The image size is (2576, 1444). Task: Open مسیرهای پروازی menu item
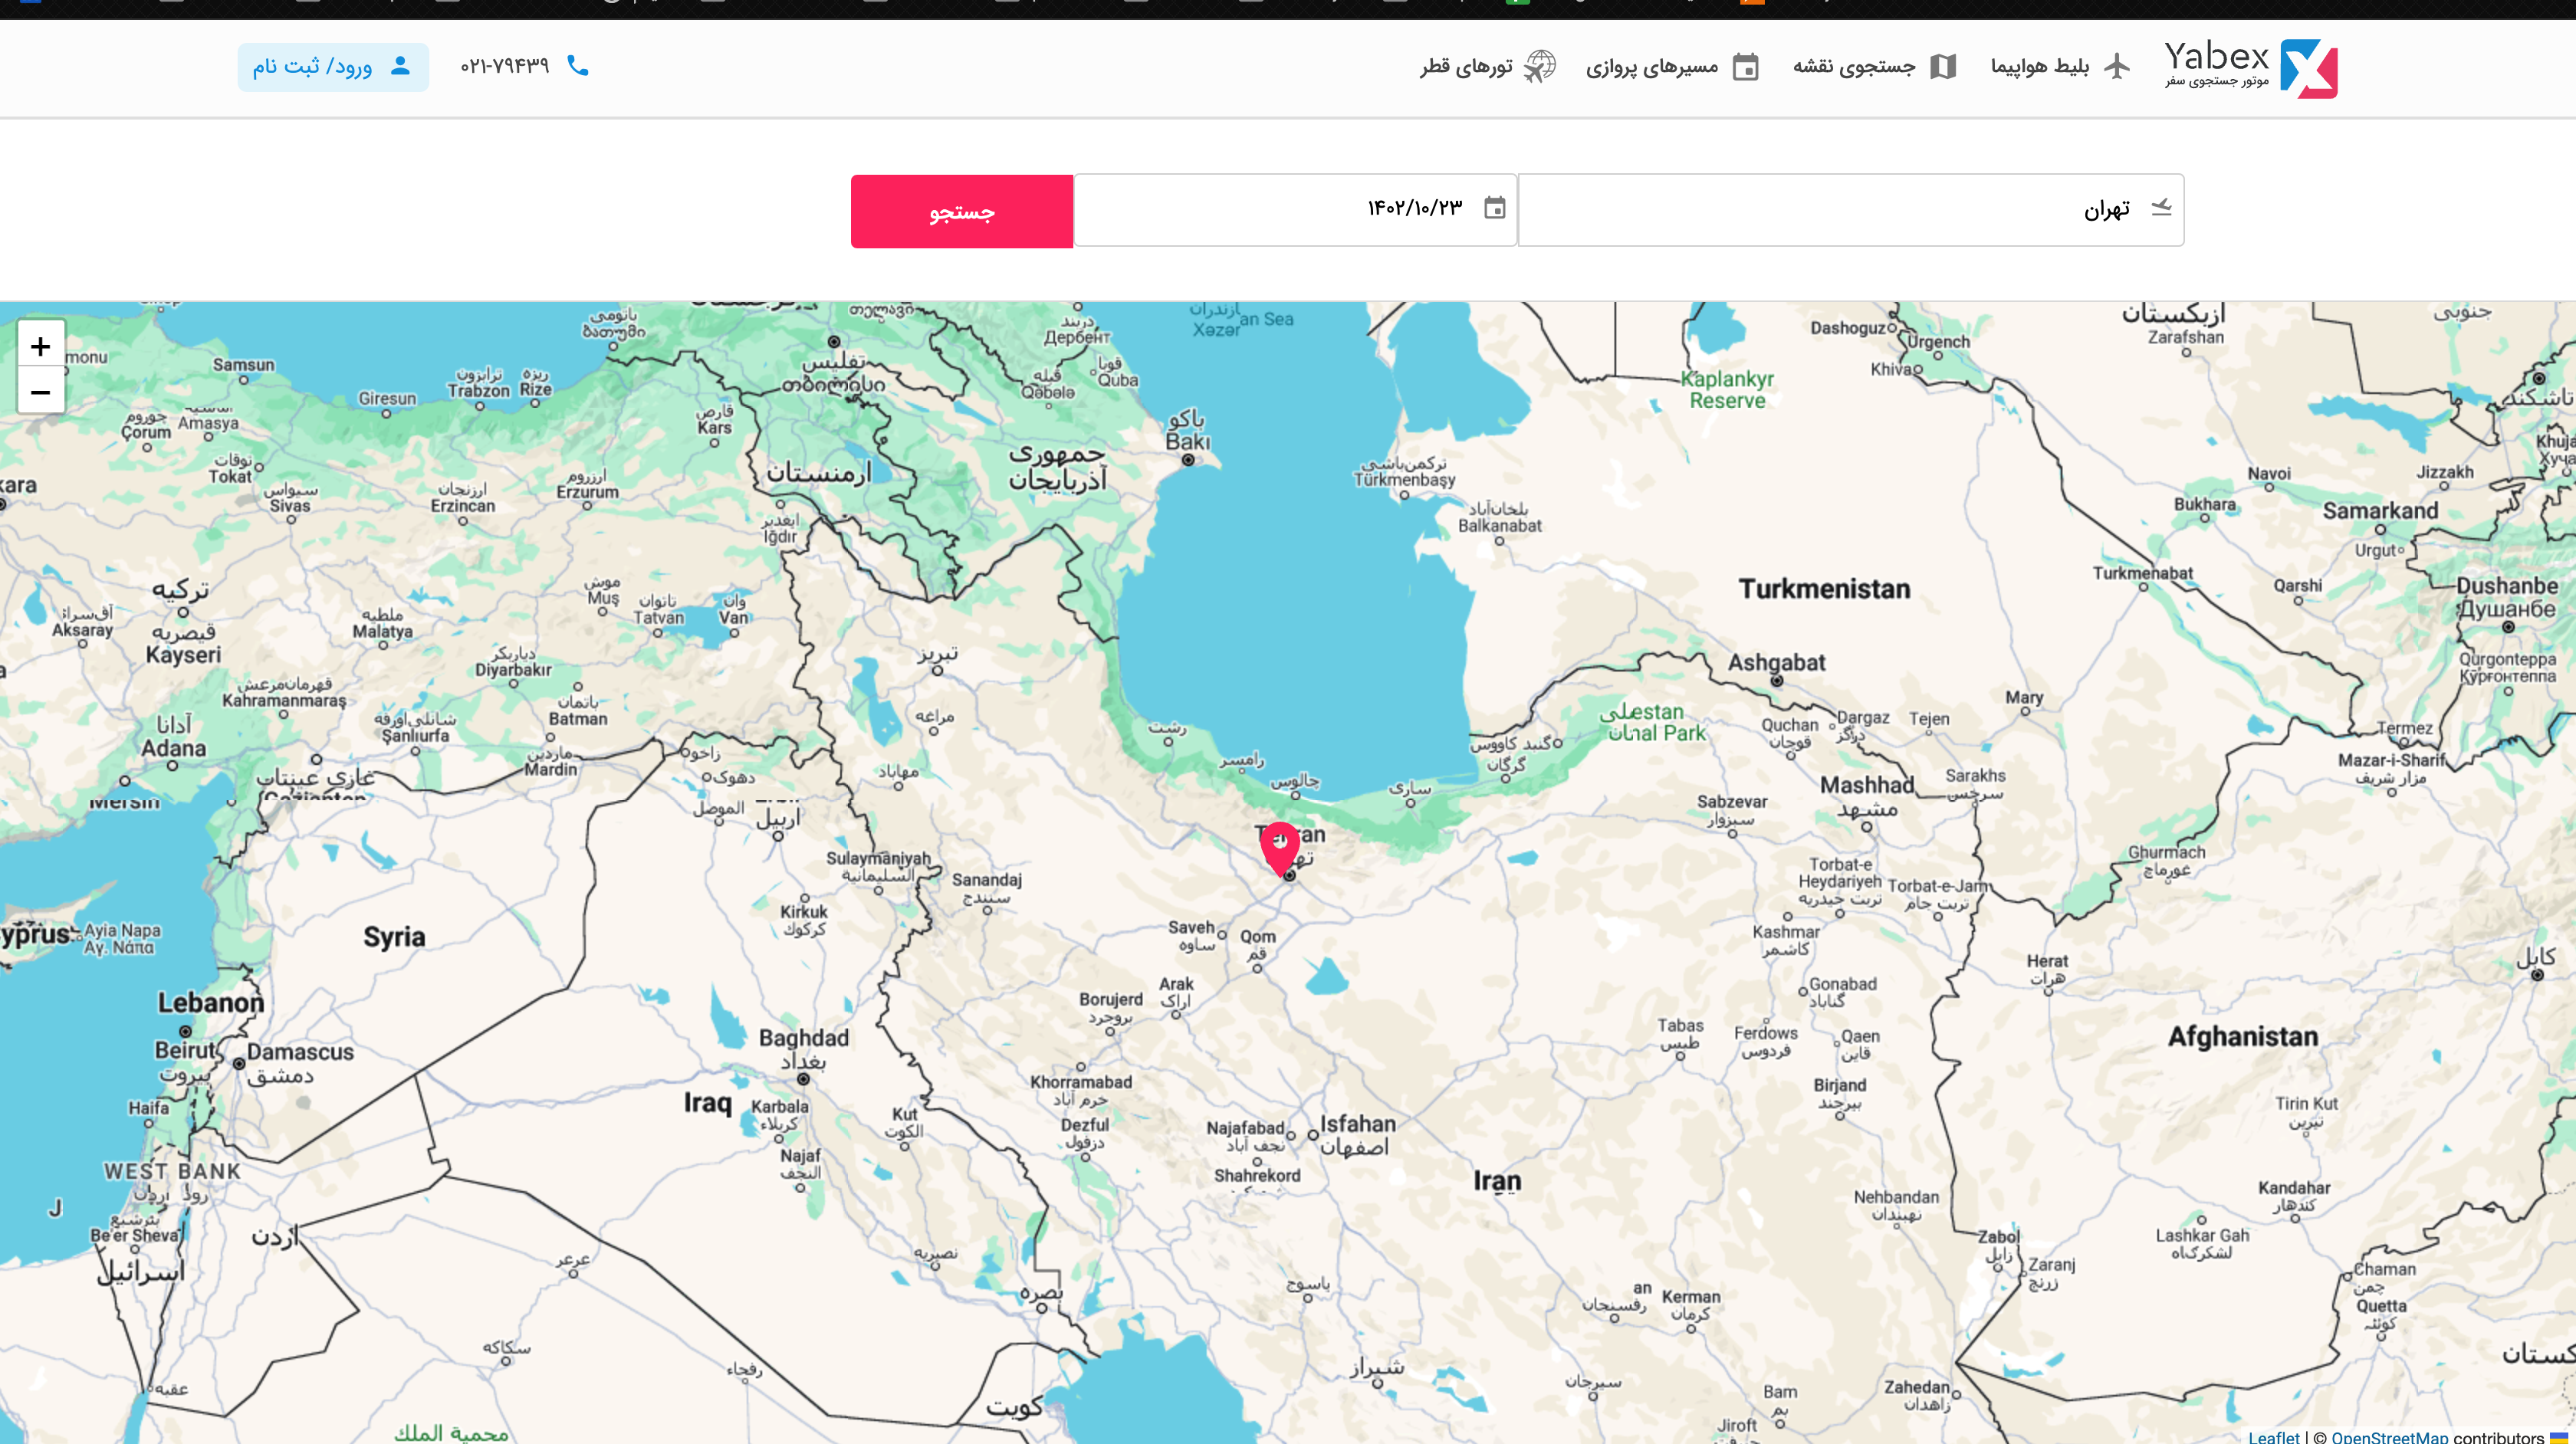(x=1651, y=67)
